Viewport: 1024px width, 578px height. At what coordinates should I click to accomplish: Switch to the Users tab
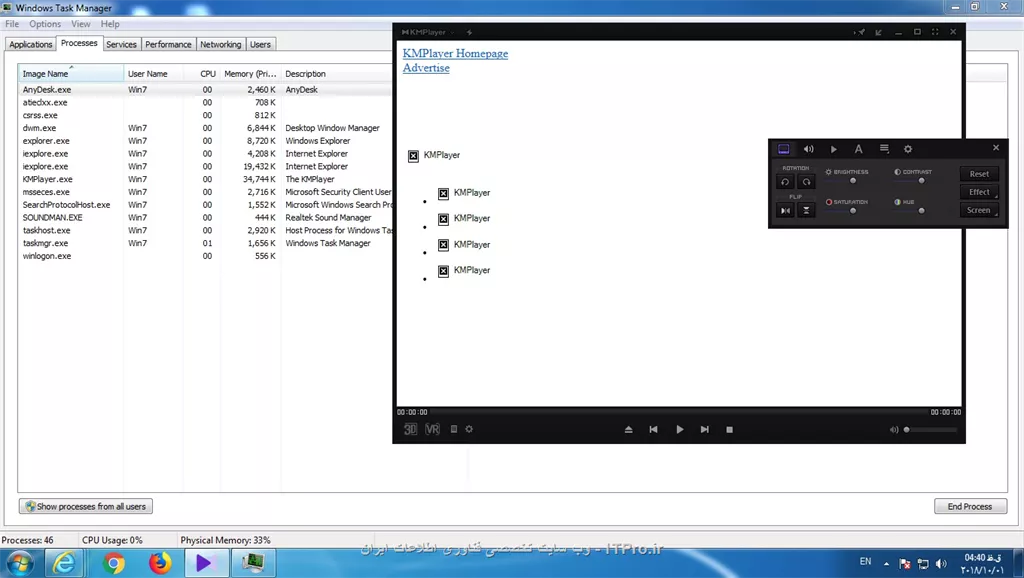coord(260,44)
